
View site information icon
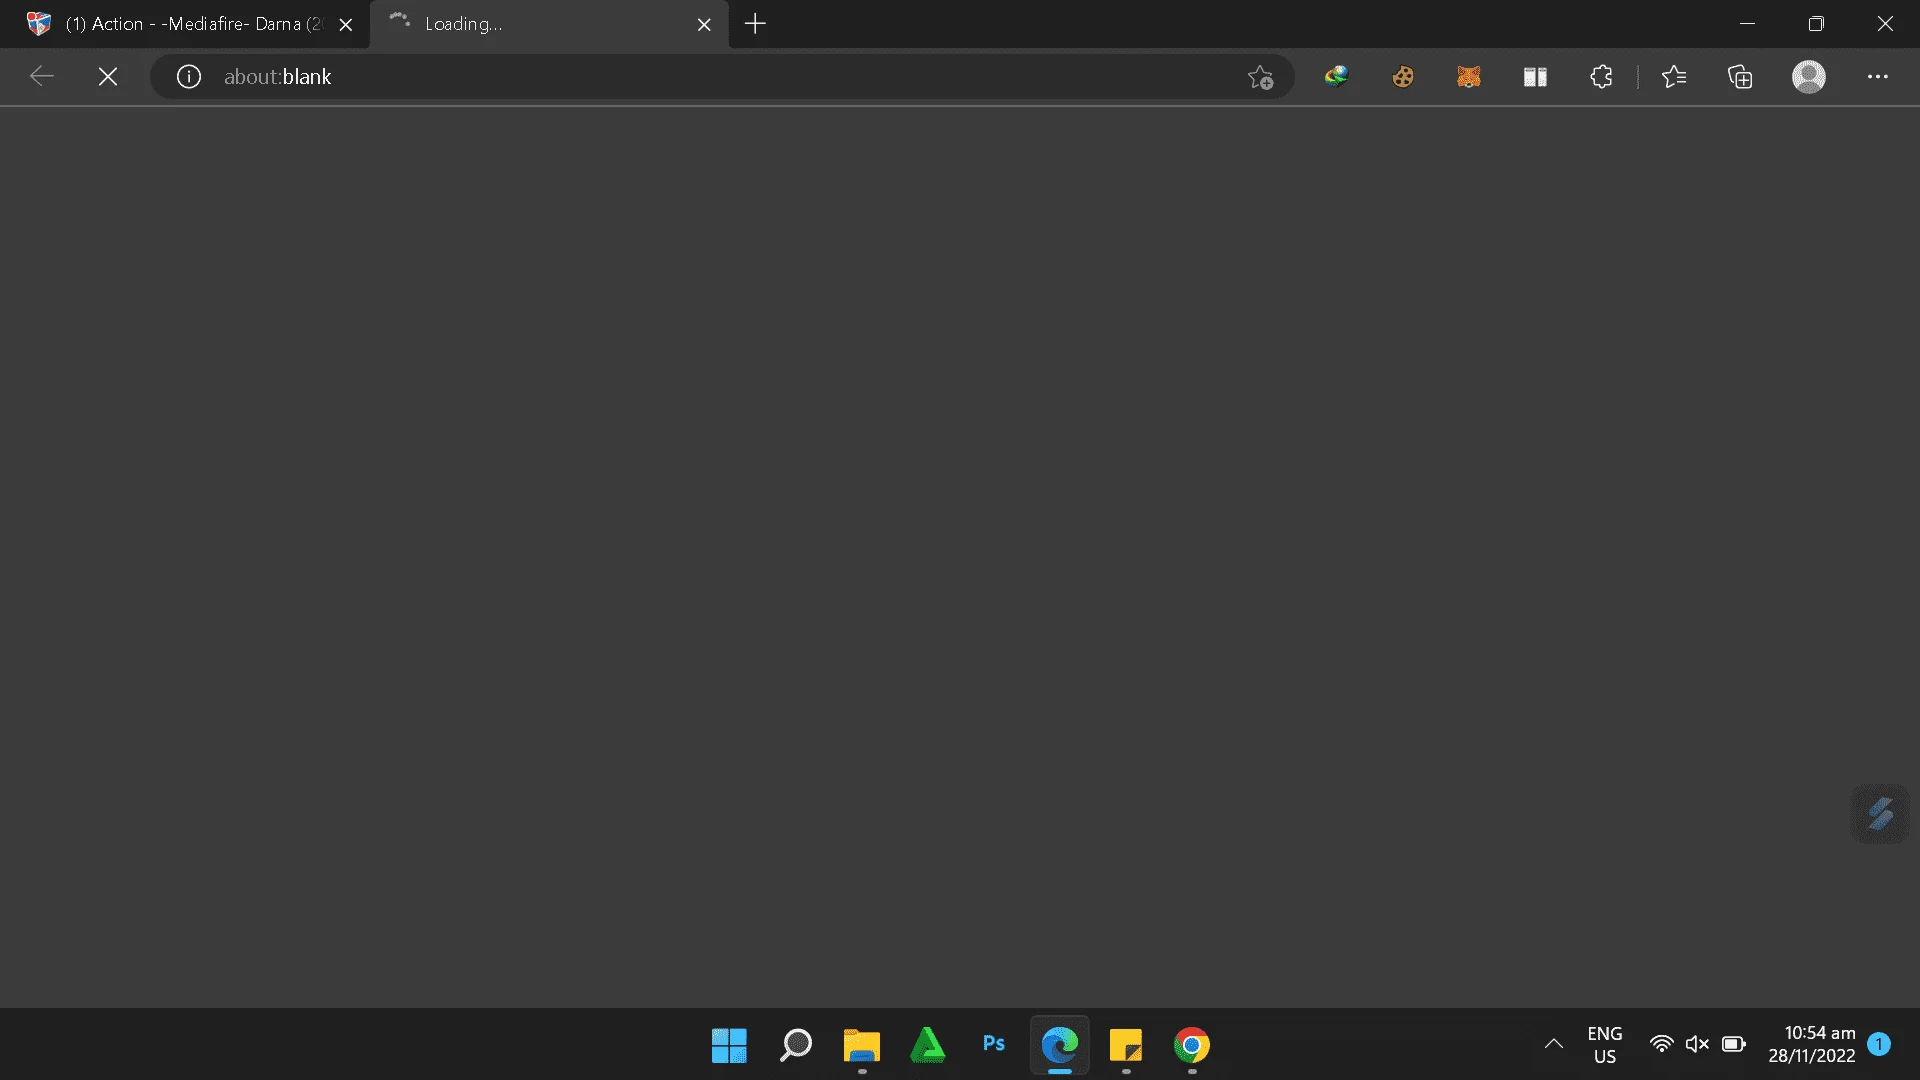click(189, 77)
